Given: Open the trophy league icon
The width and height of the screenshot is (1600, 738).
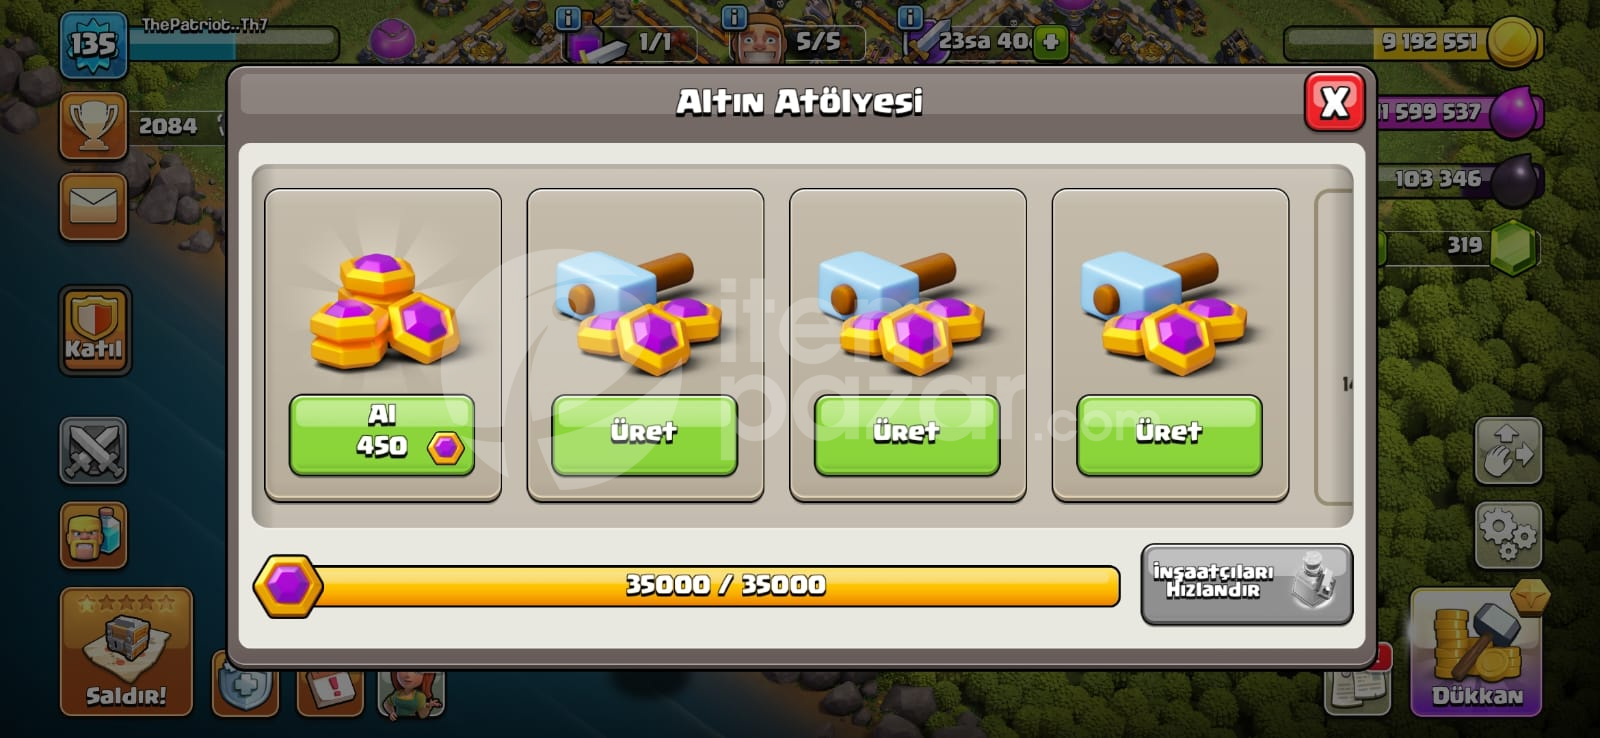Looking at the screenshot, I should [x=93, y=126].
